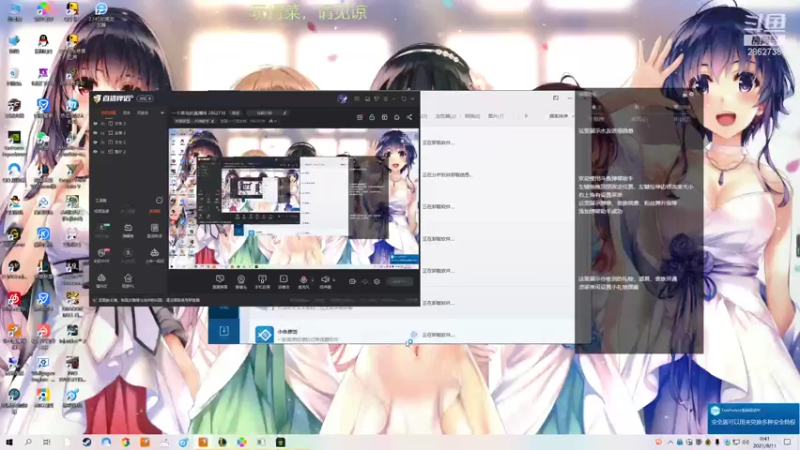800x450 pixels.
Task: Lock the third source row
Action: (x=103, y=142)
